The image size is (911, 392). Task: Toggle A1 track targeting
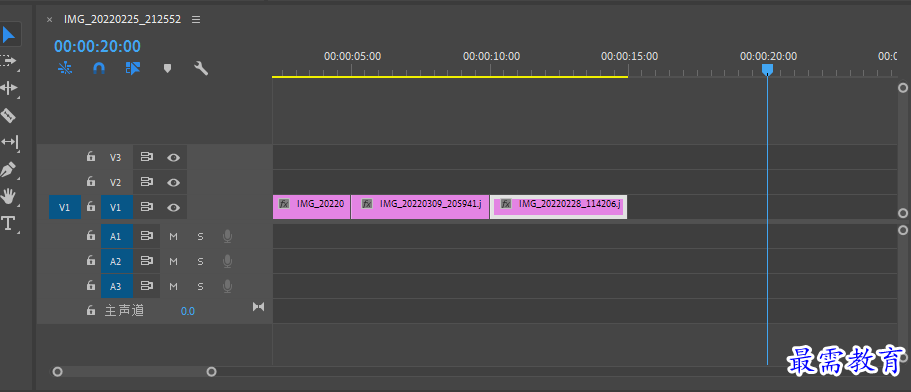tap(116, 236)
